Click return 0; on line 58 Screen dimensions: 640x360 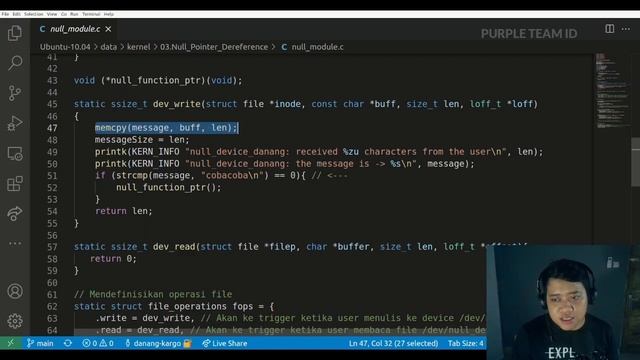point(113,259)
